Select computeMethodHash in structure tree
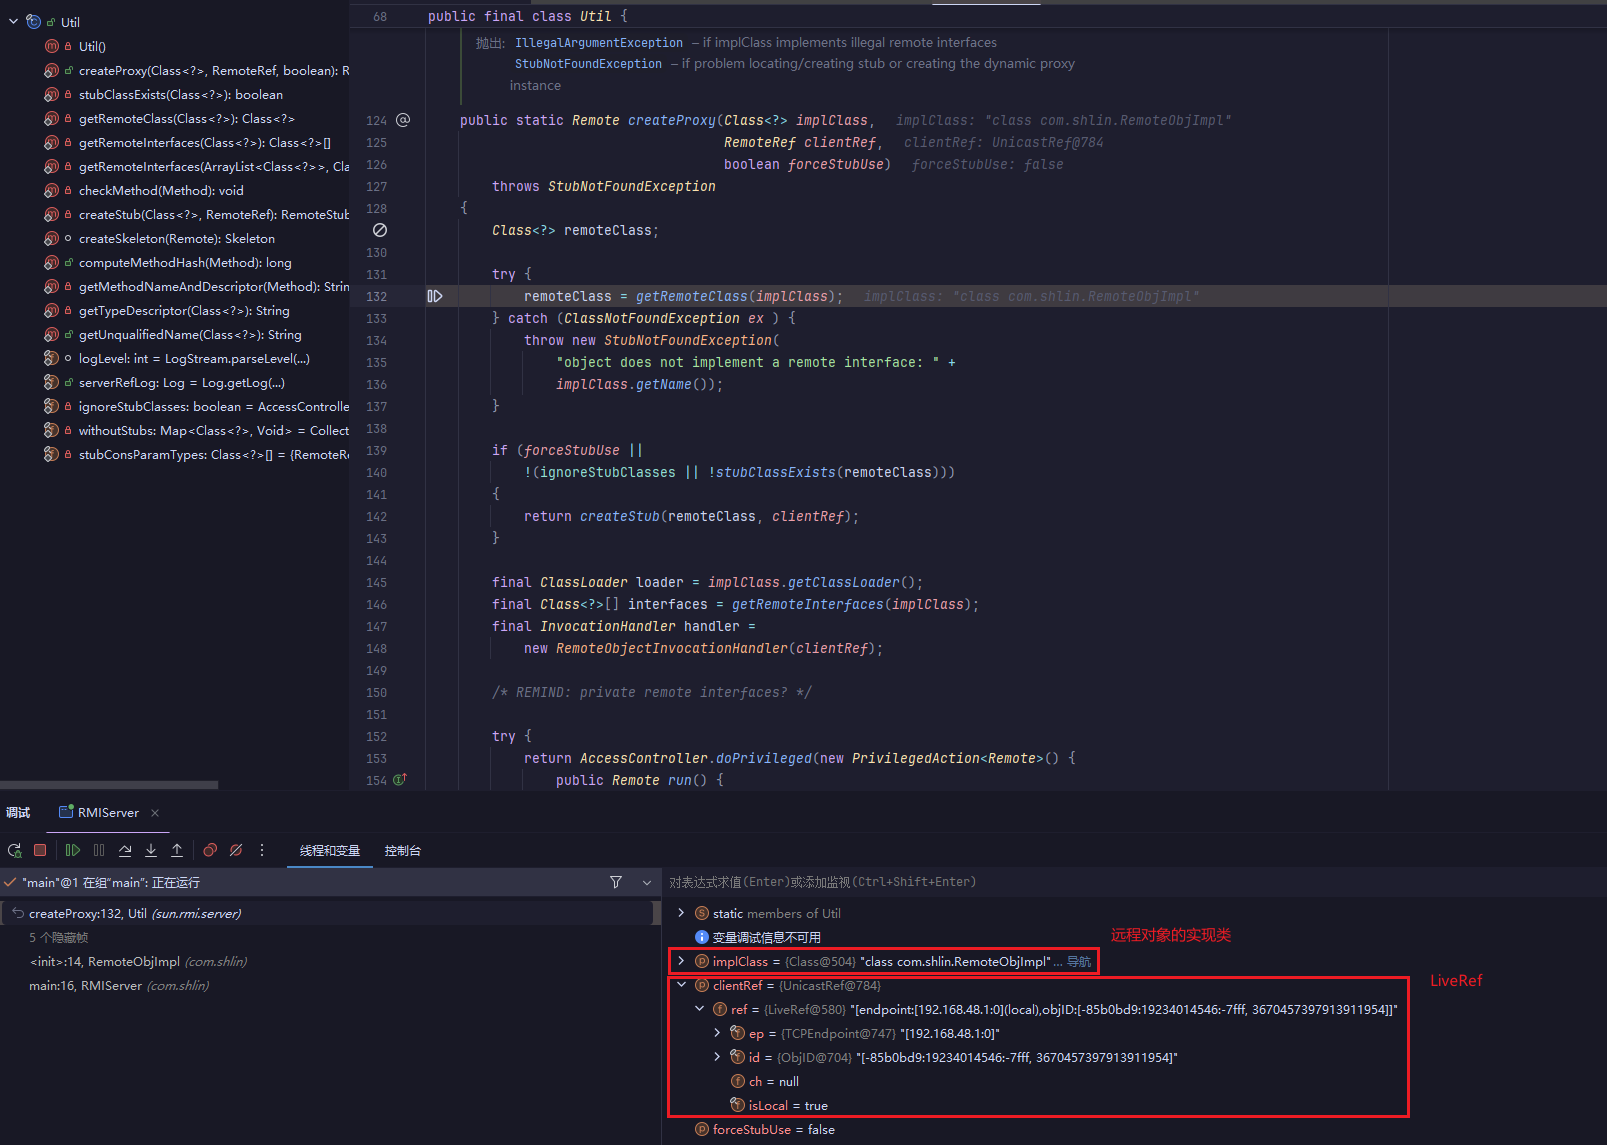Viewport: 1607px width, 1145px height. [x=185, y=262]
